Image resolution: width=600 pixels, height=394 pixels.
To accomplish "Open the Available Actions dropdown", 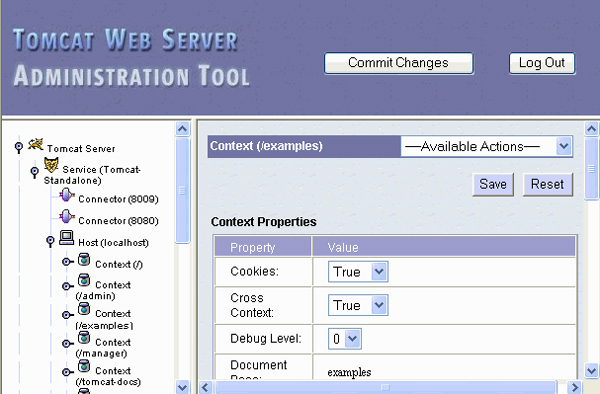I will click(x=486, y=146).
